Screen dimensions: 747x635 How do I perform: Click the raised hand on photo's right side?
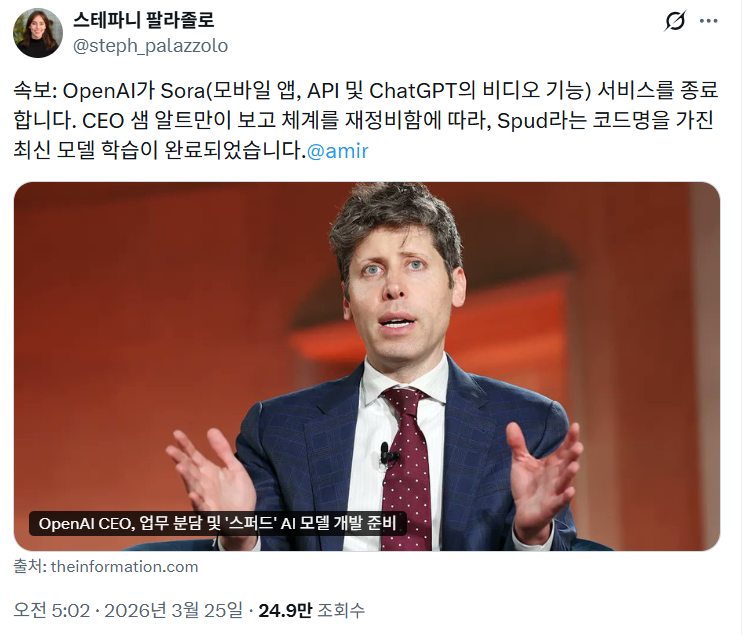coord(545,479)
